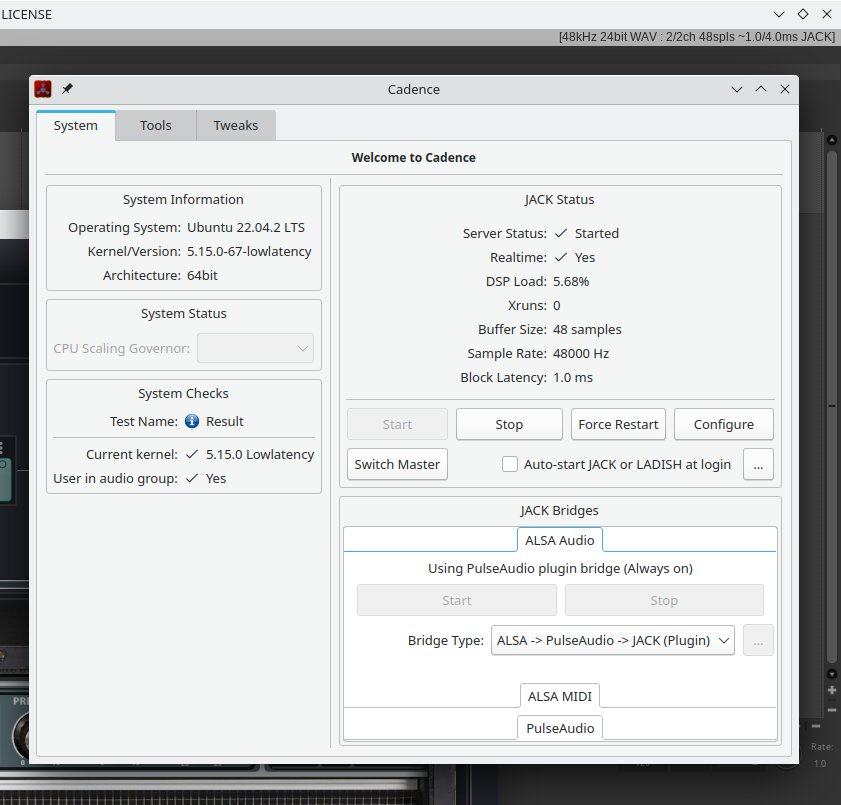The height and width of the screenshot is (805, 841).
Task: Switch to the Tweaks tab
Action: click(235, 125)
